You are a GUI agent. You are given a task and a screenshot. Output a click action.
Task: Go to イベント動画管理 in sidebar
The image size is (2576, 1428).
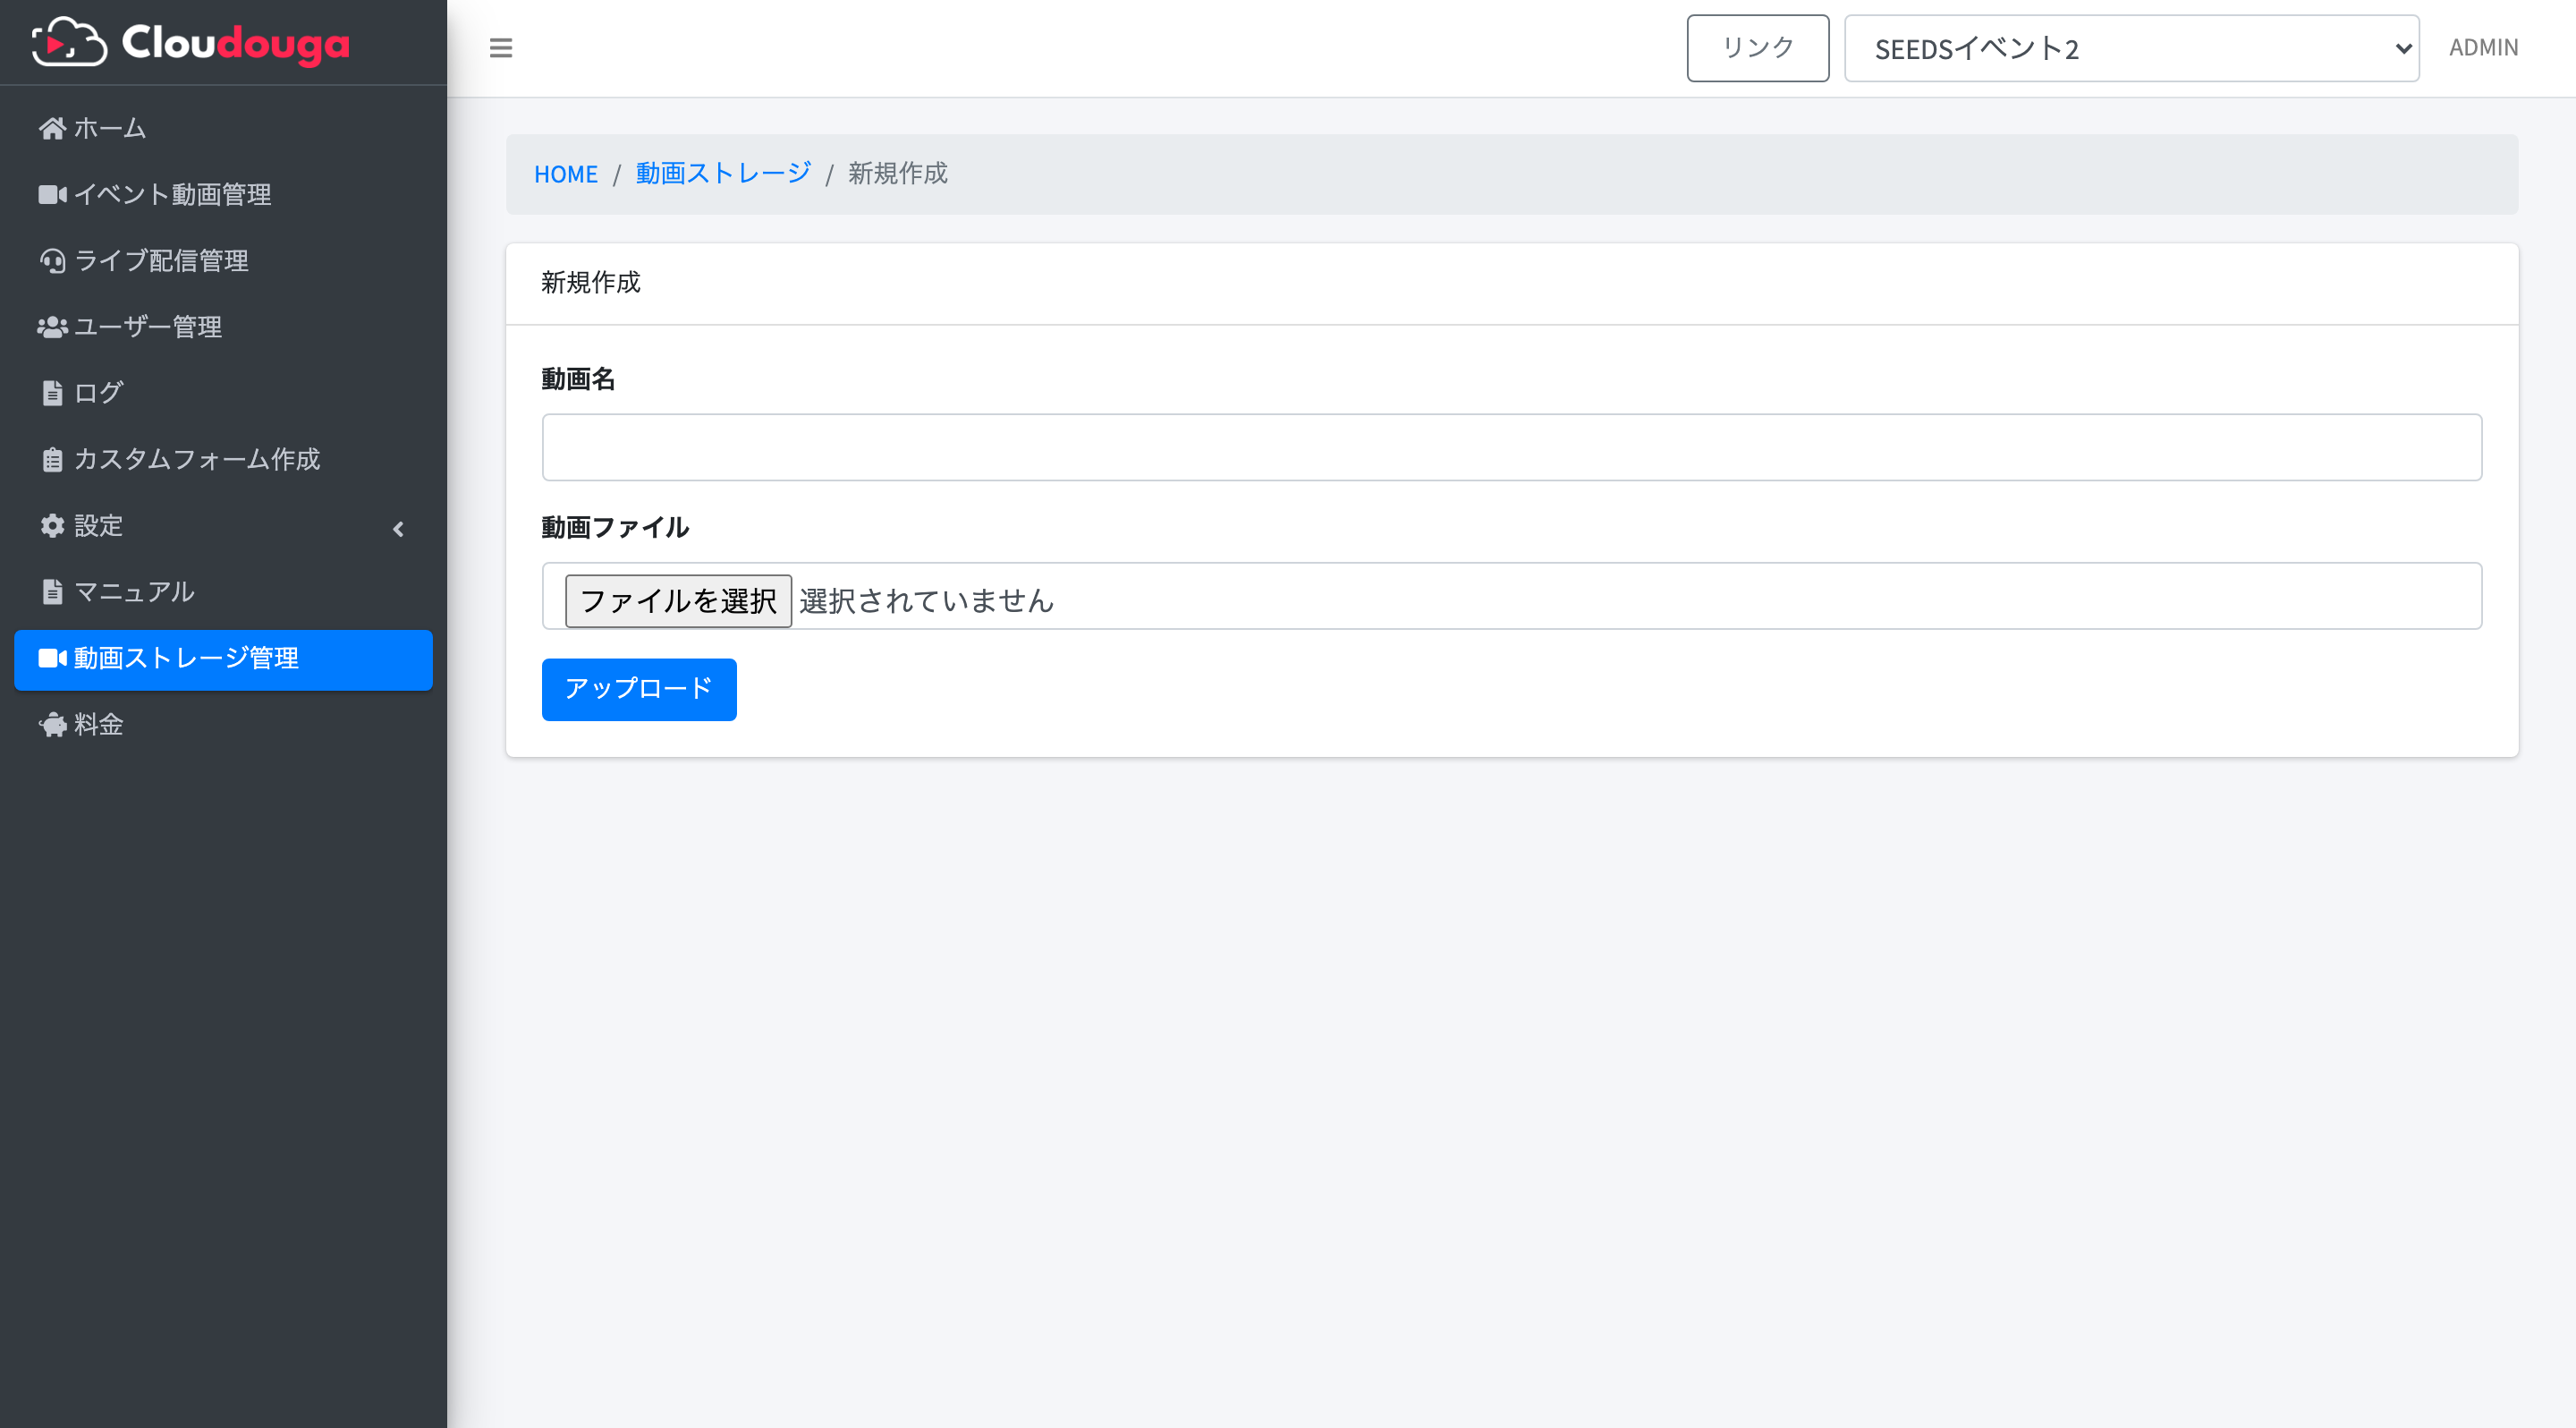[x=223, y=194]
